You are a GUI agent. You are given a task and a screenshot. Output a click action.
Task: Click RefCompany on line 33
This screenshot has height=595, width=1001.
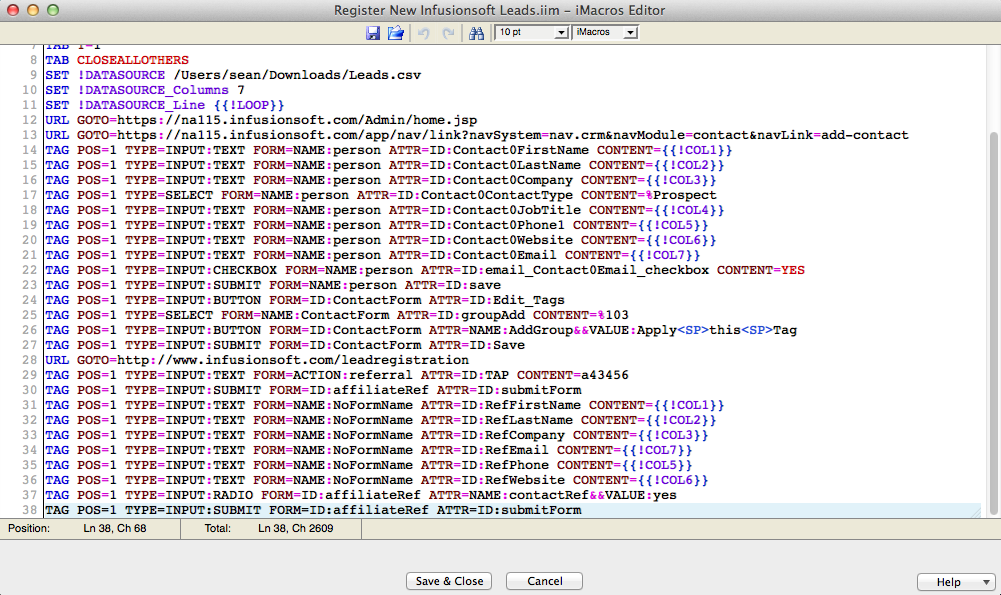[x=525, y=435]
